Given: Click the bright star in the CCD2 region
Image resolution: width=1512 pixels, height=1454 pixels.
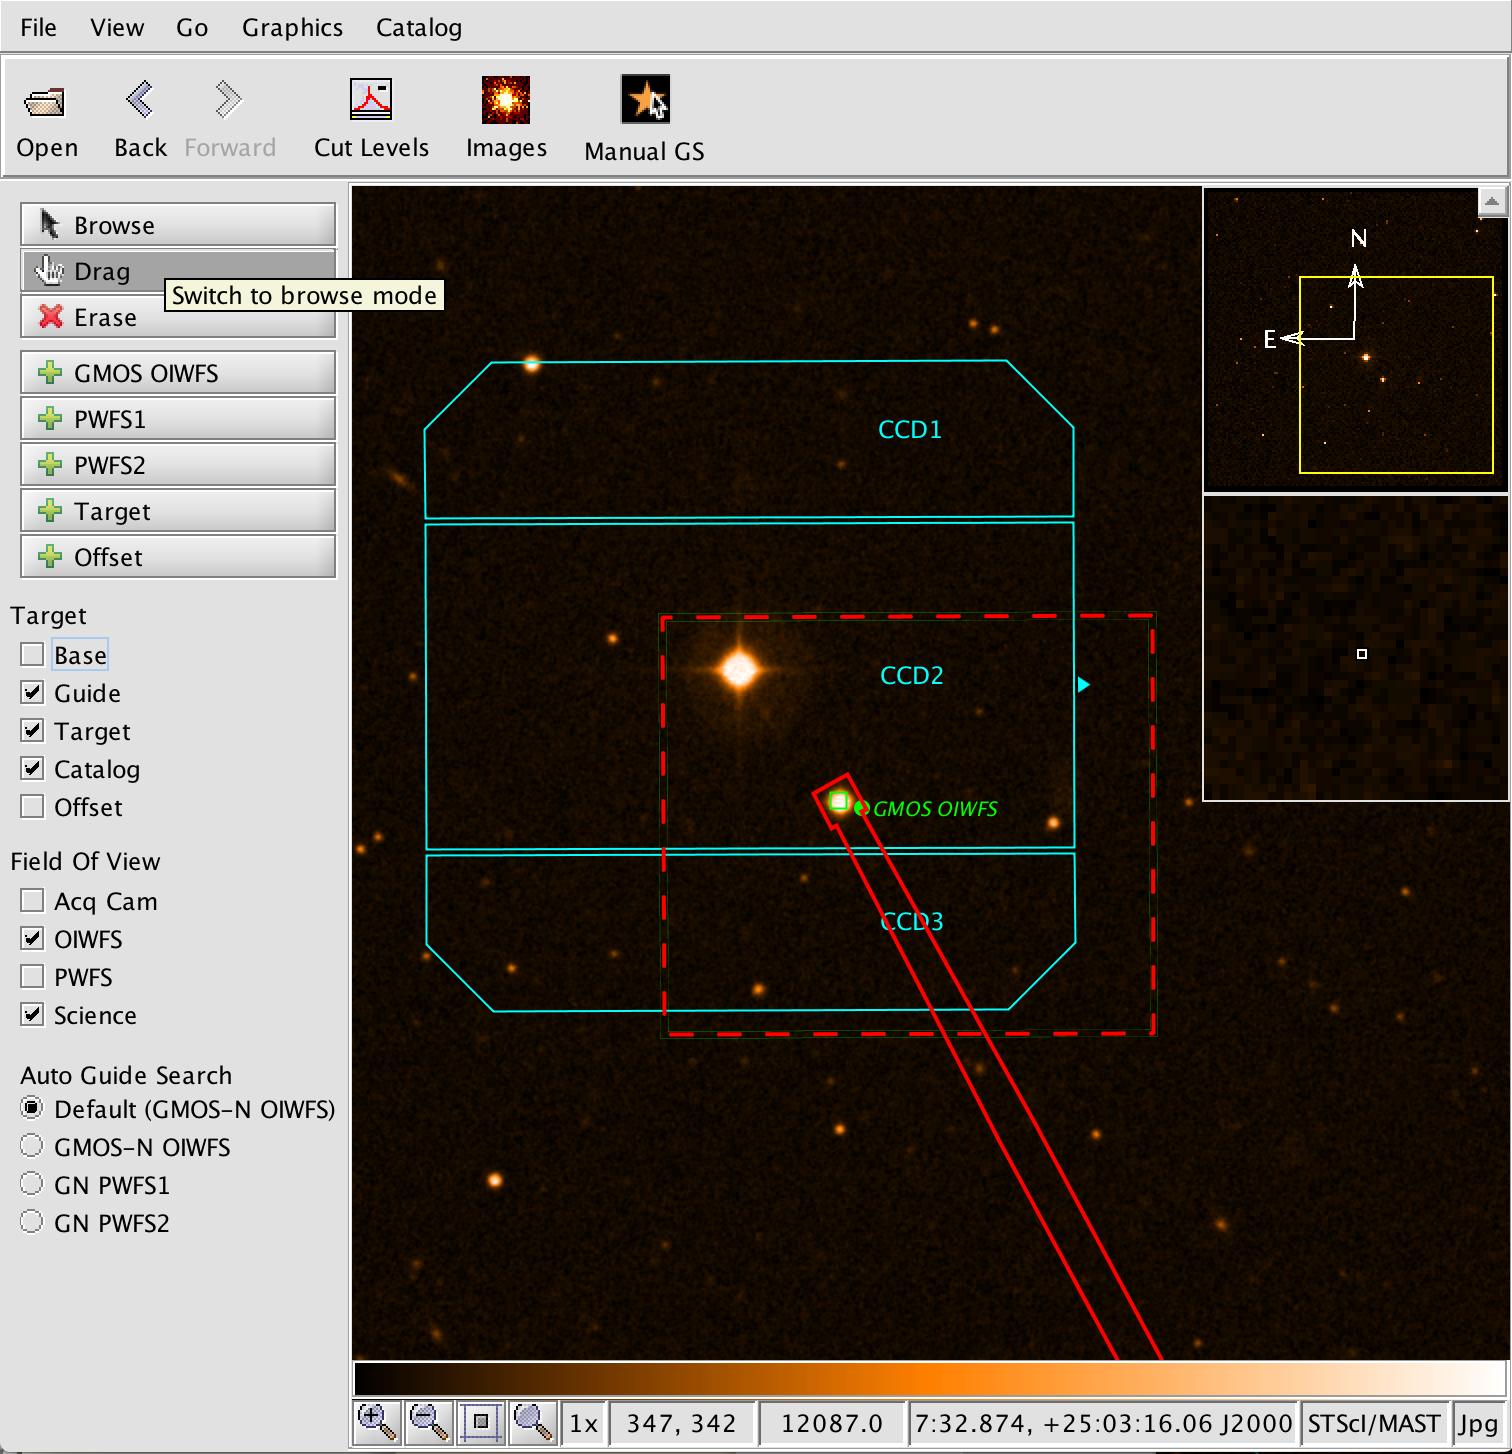Looking at the screenshot, I should (x=739, y=669).
